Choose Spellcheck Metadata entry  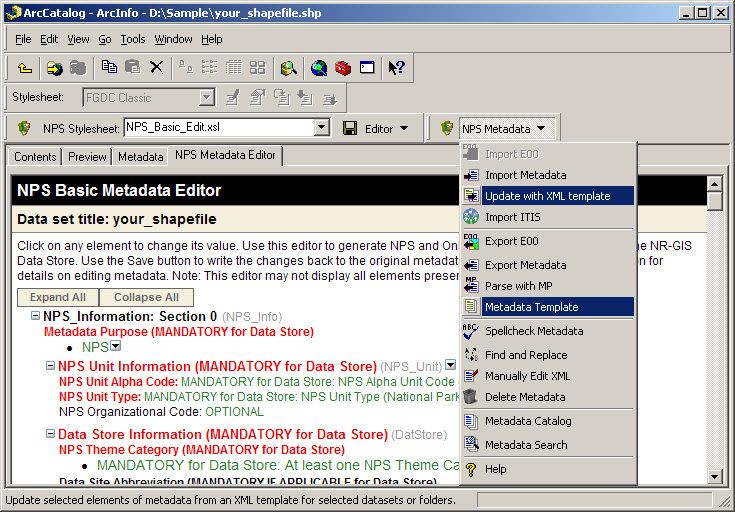point(548,331)
